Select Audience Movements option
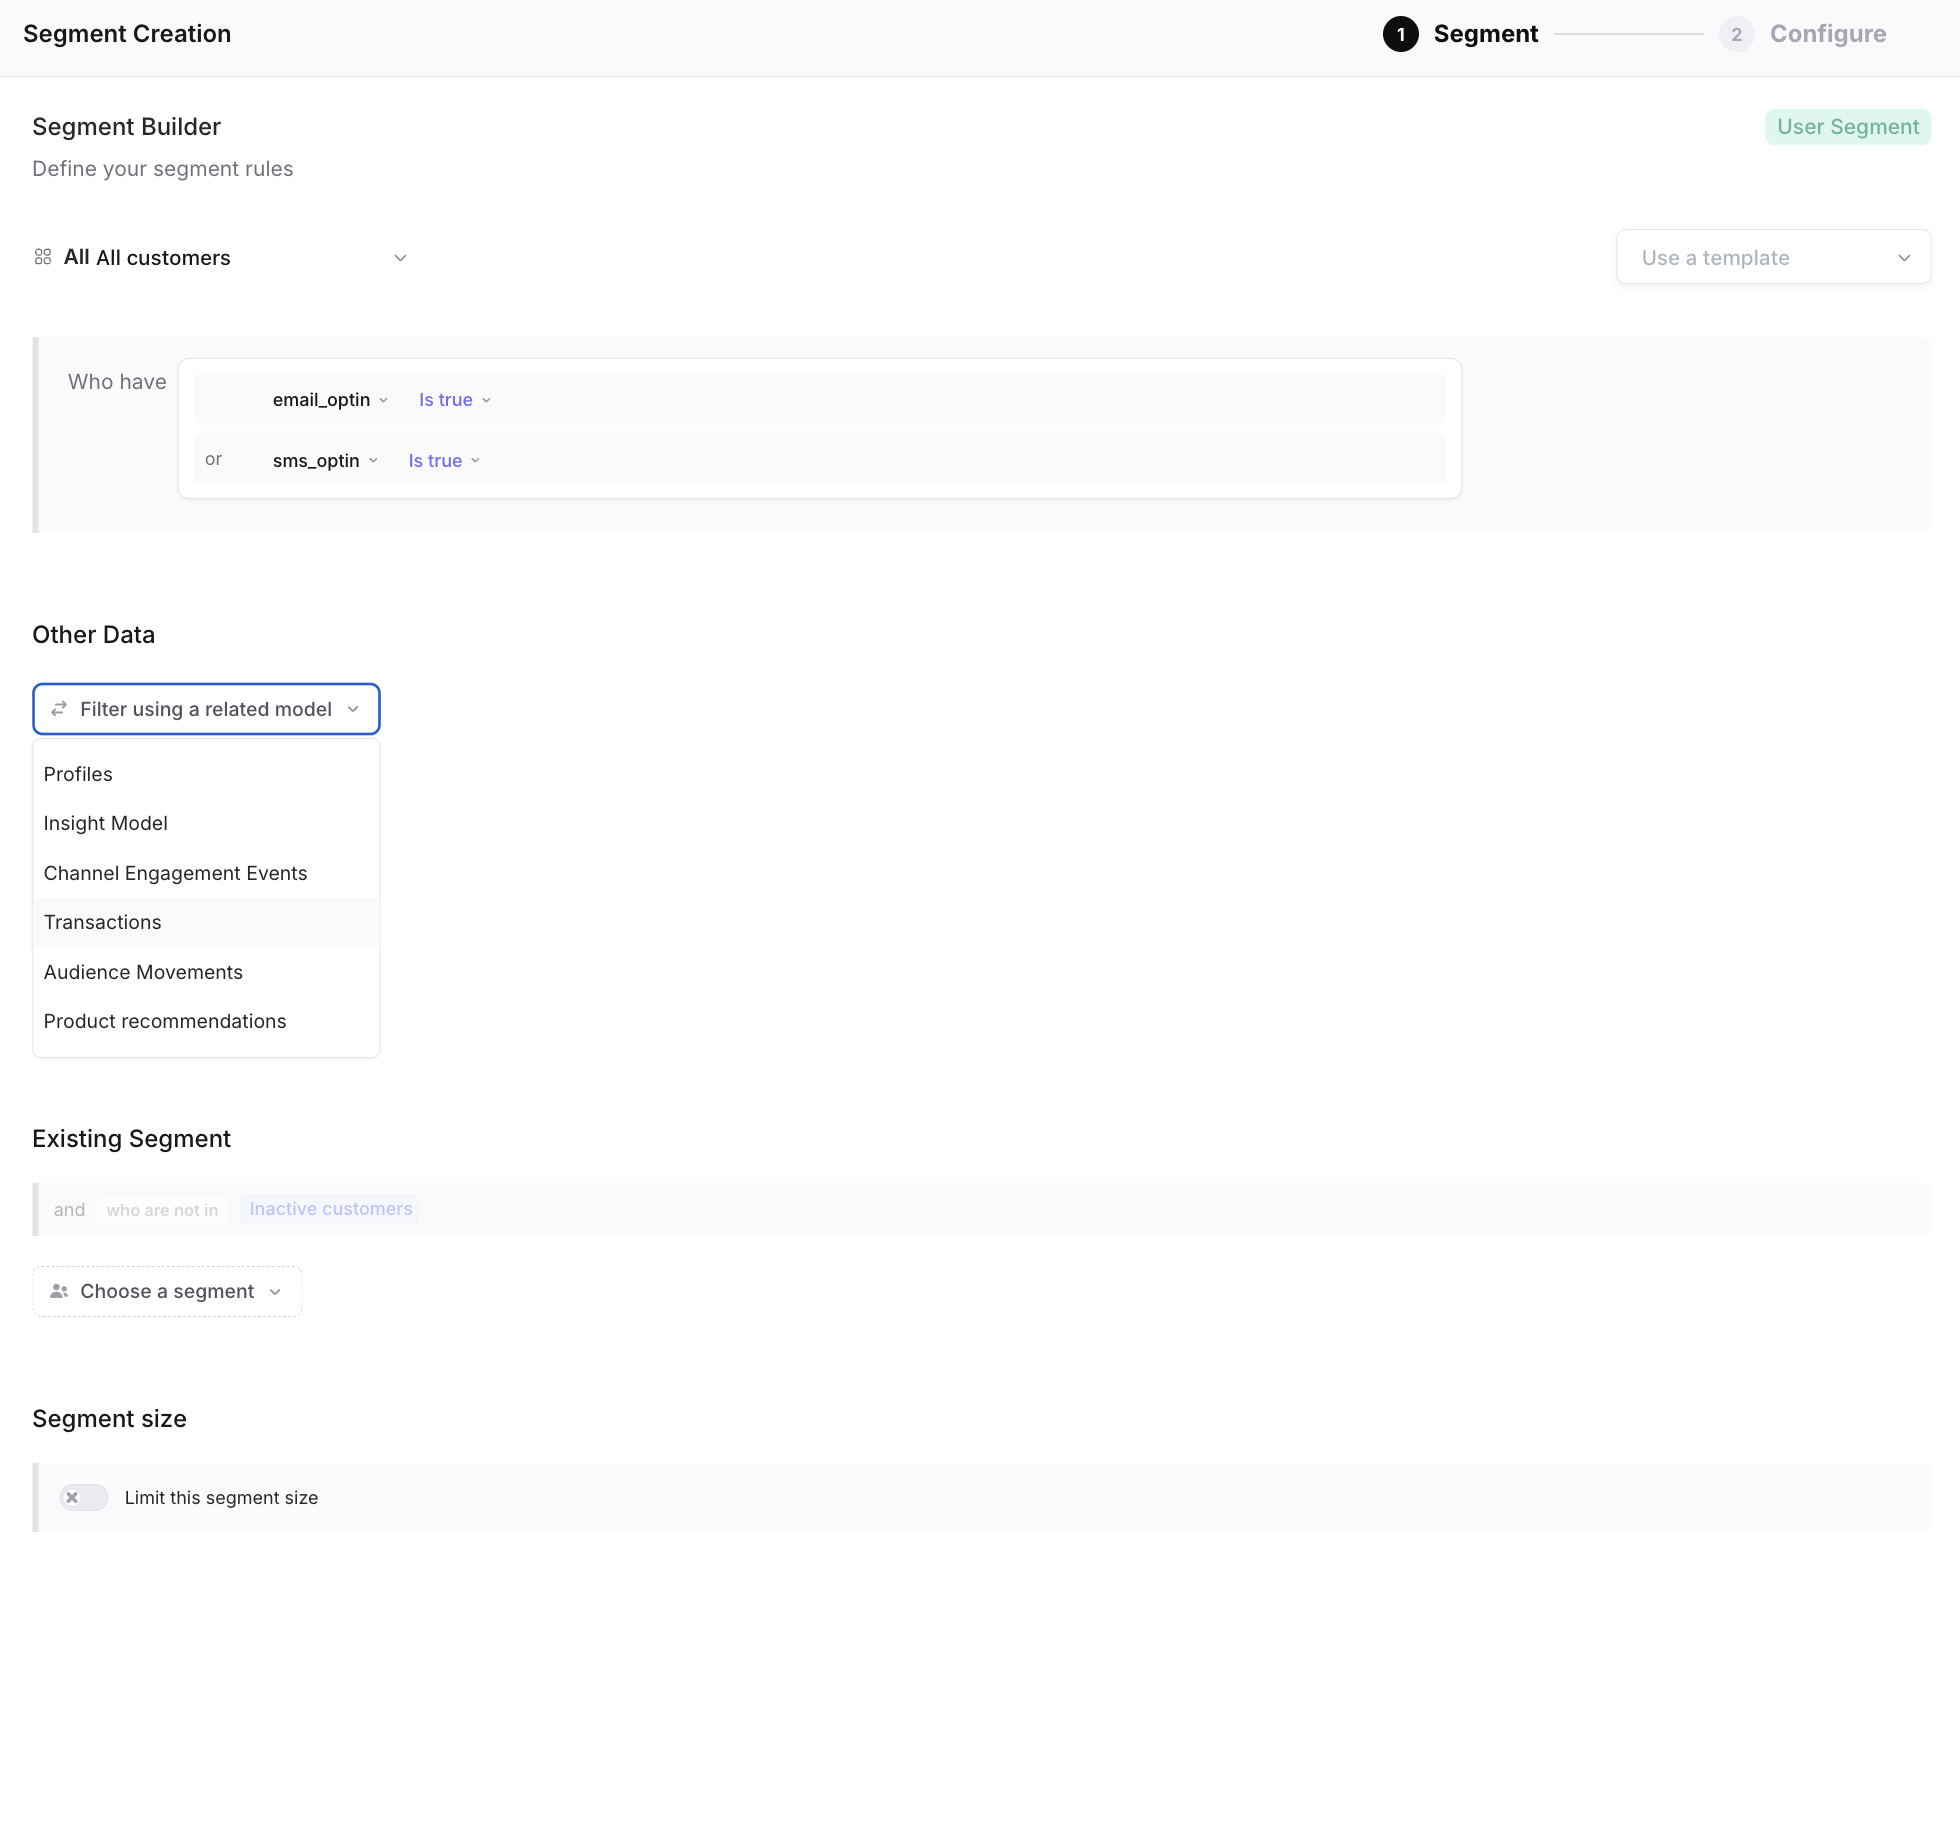This screenshot has height=1842, width=1960. click(206, 972)
